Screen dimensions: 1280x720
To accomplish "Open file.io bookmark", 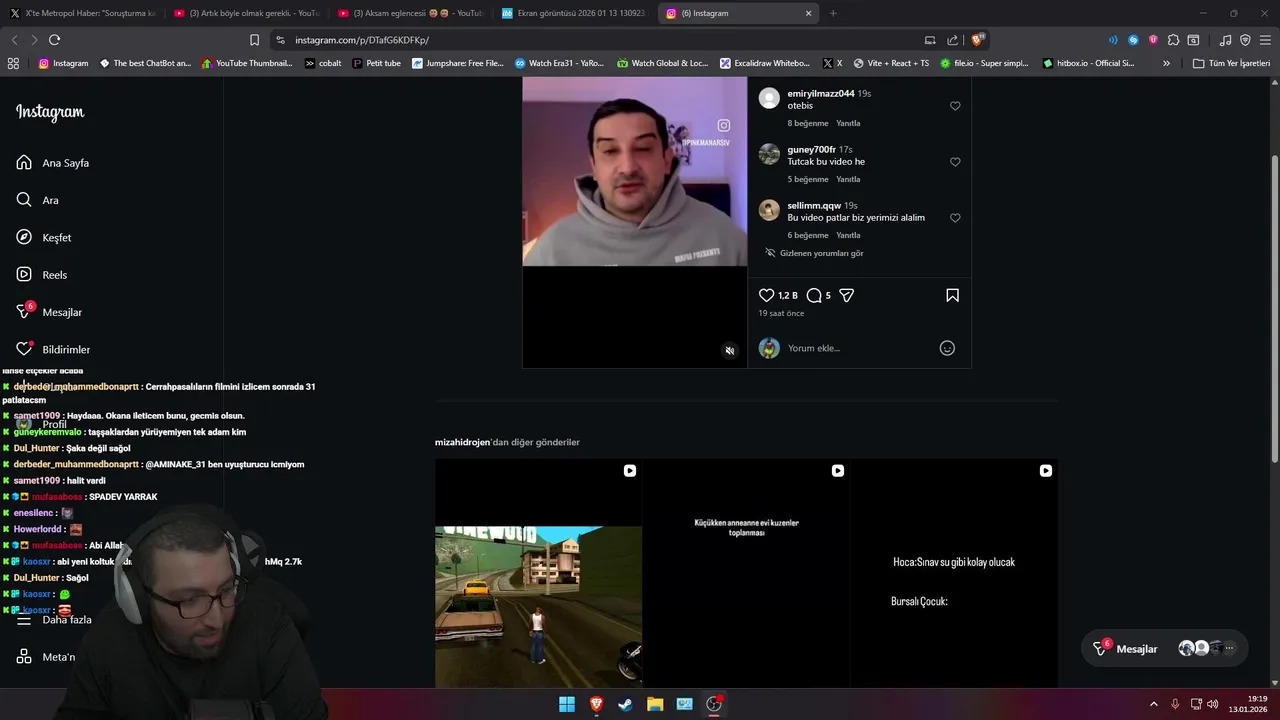I will coord(983,63).
